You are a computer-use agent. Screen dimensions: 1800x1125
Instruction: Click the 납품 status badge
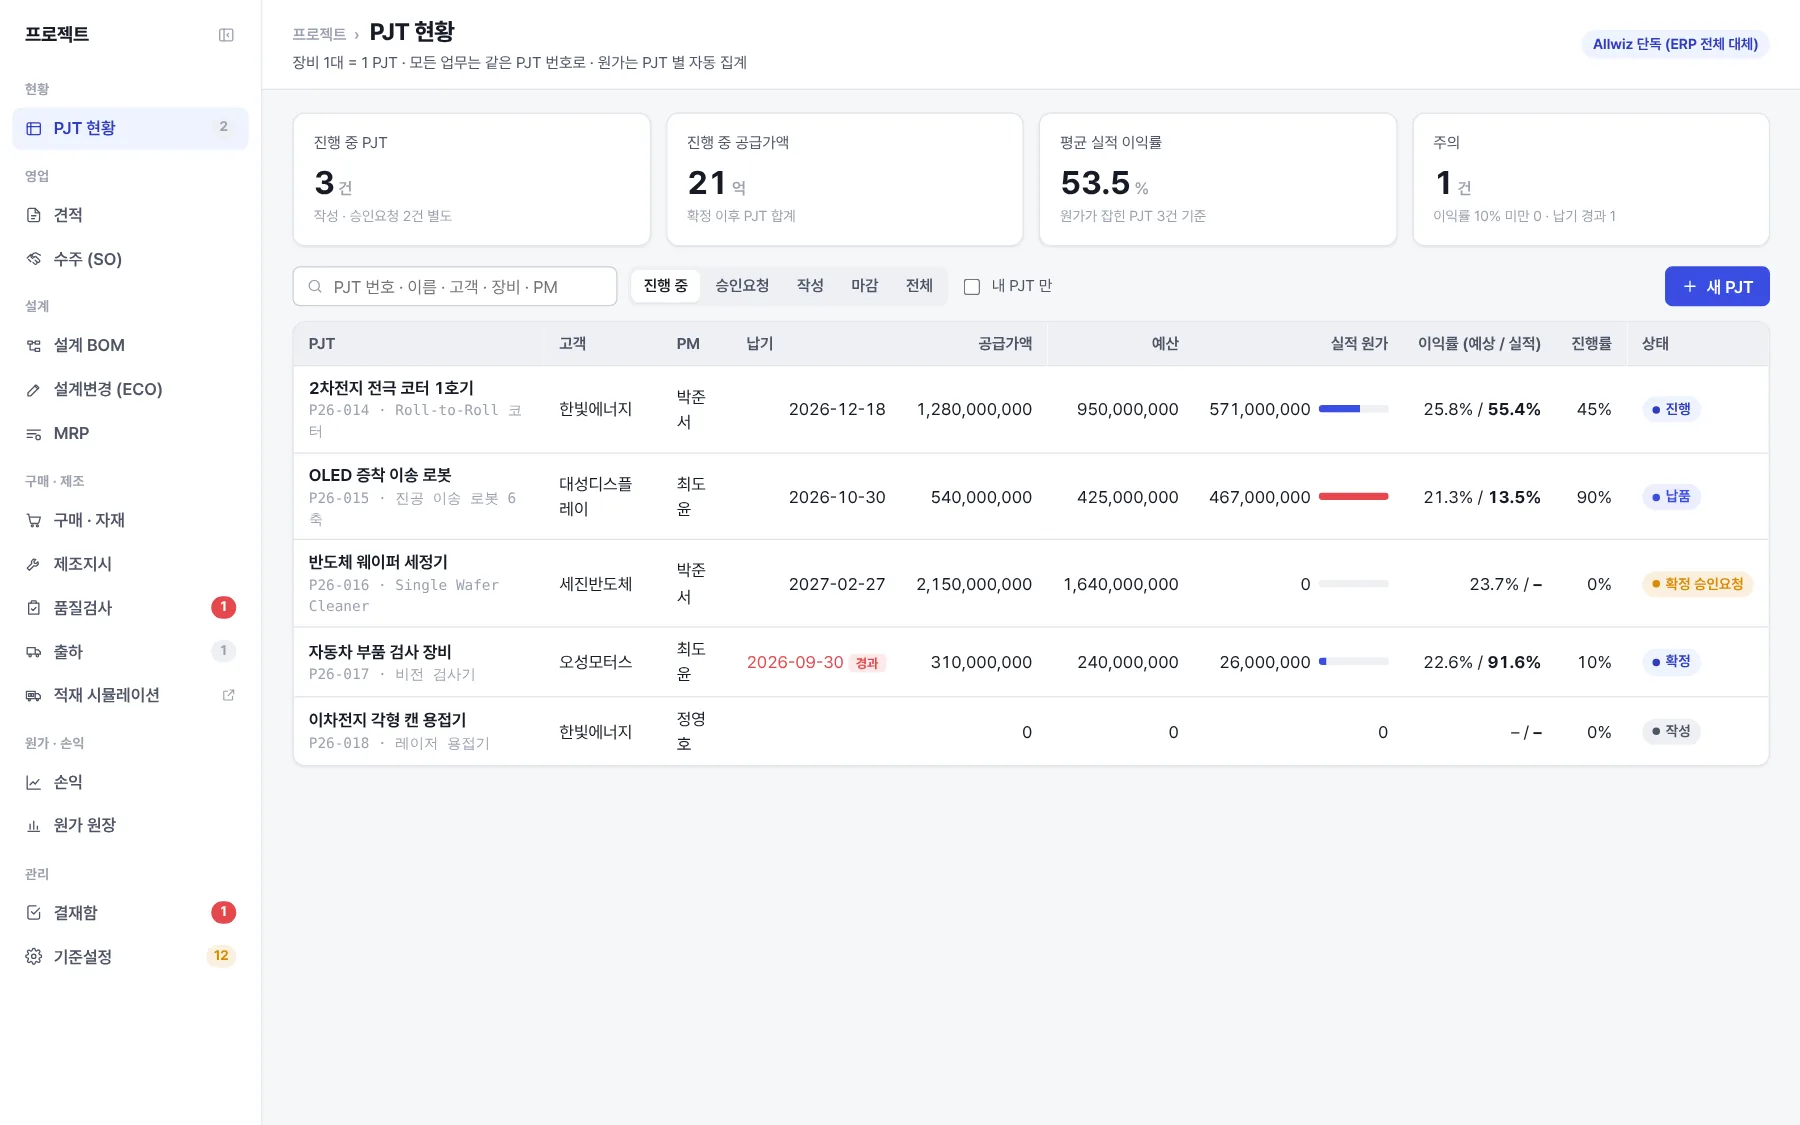[1671, 497]
